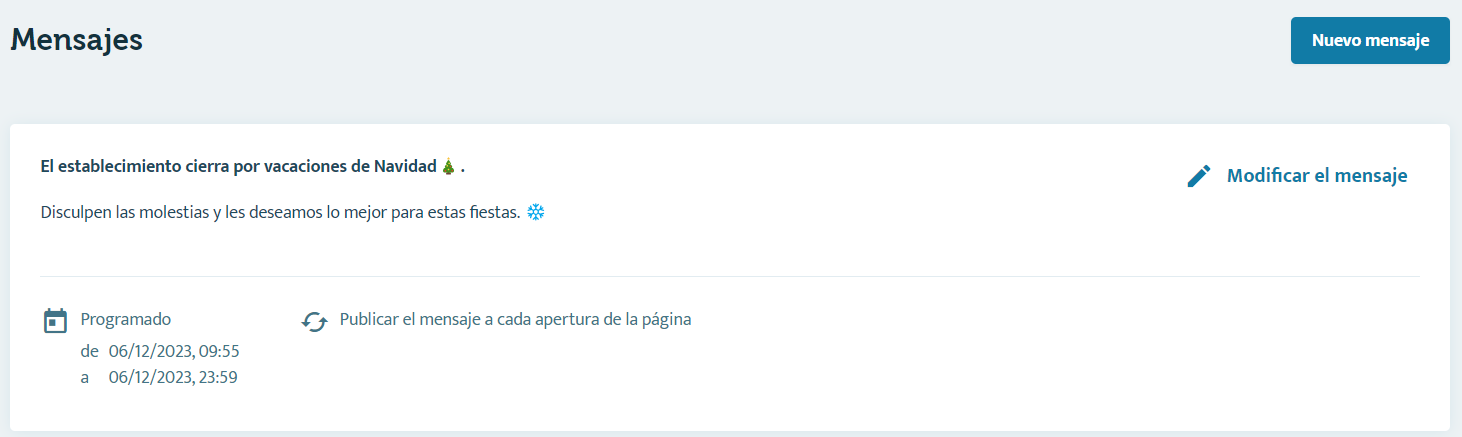Click the Programado label

click(125, 319)
